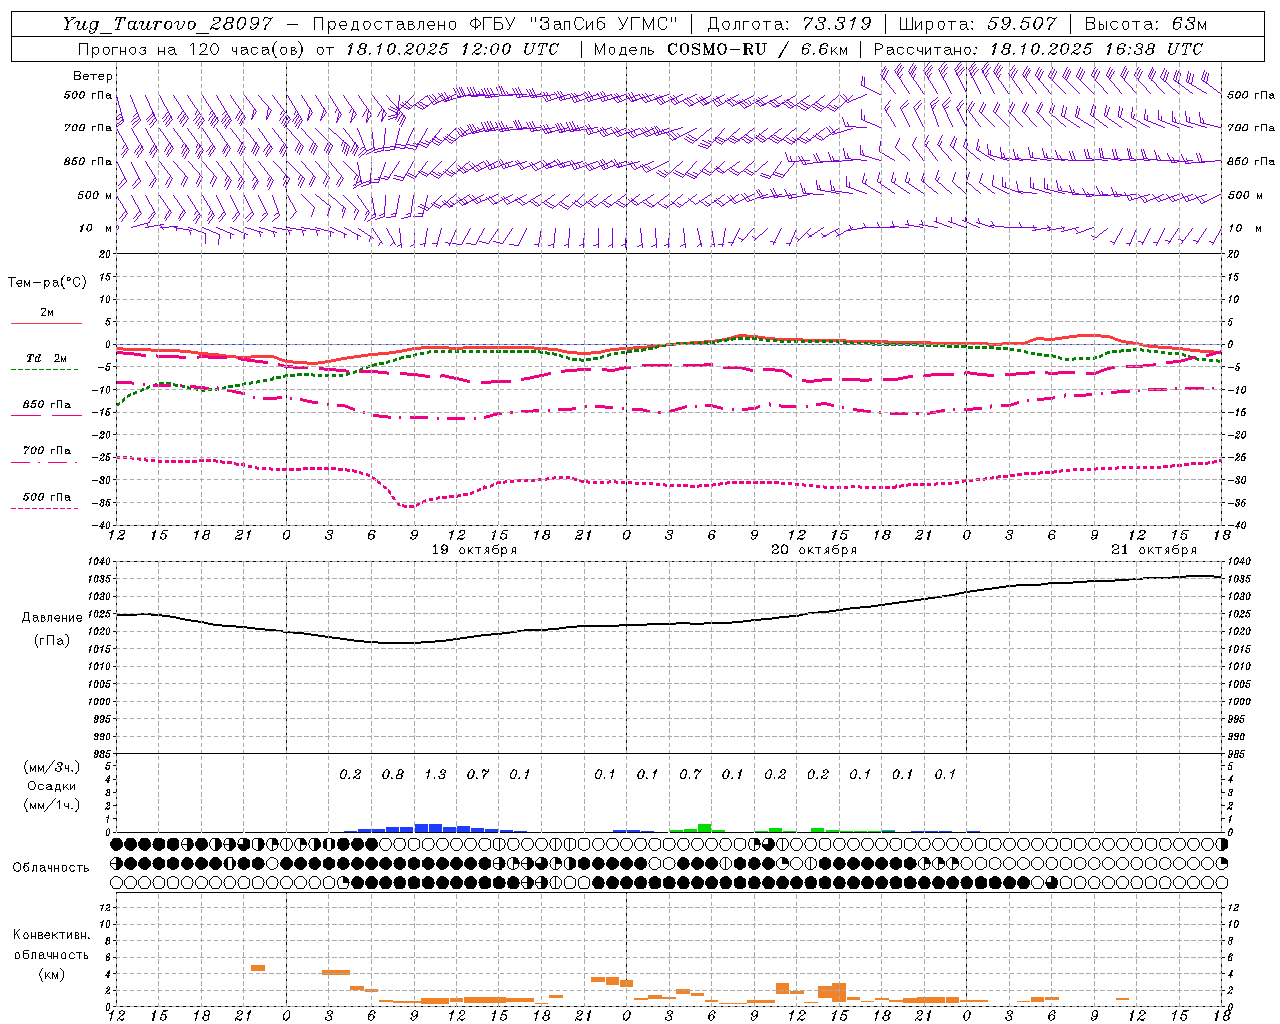Click the Давление pressure panel label
The height and width of the screenshot is (1024, 1280).
coord(52,618)
